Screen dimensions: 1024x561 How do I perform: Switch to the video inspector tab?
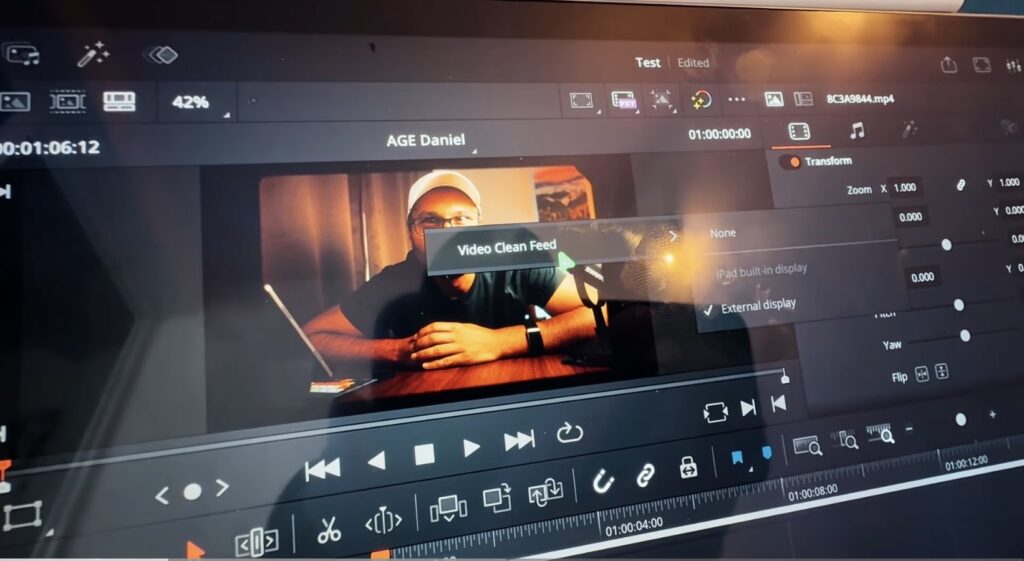click(x=799, y=131)
